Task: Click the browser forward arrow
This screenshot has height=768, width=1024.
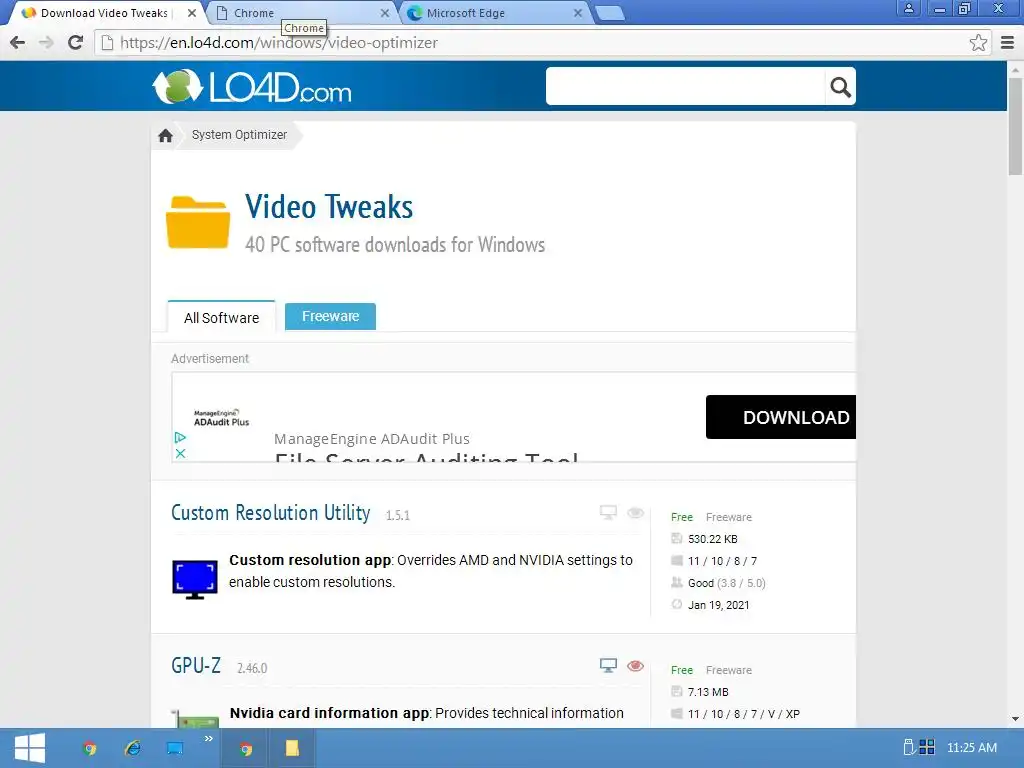Action: coord(46,42)
